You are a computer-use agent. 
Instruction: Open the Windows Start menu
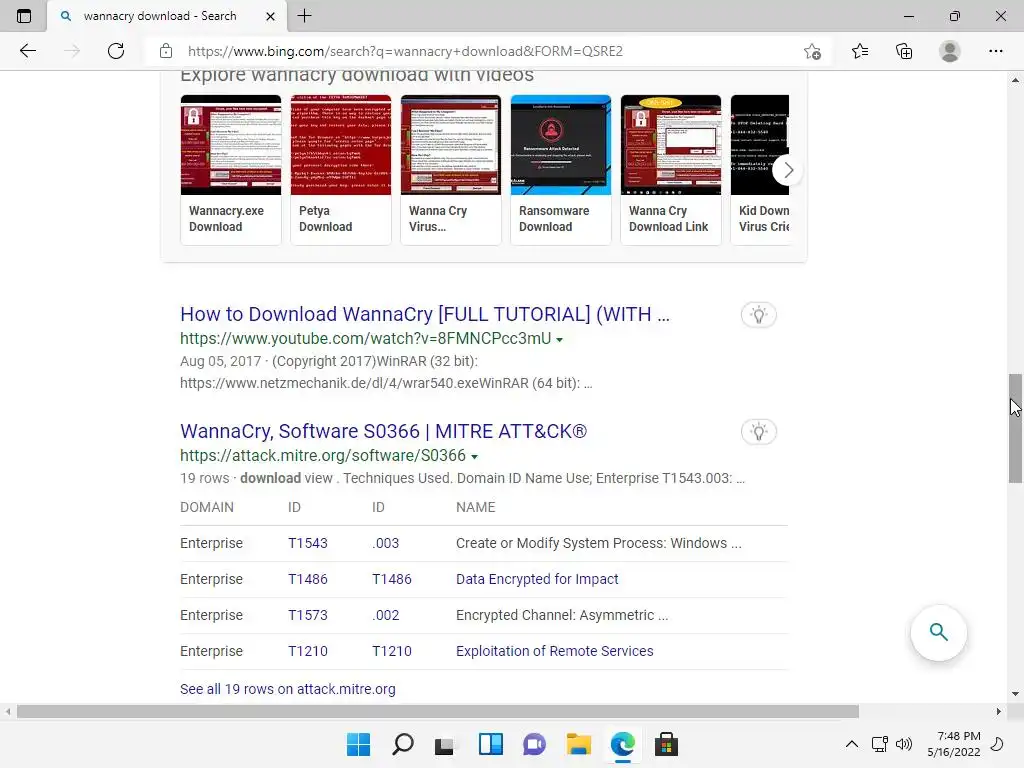(x=359, y=744)
